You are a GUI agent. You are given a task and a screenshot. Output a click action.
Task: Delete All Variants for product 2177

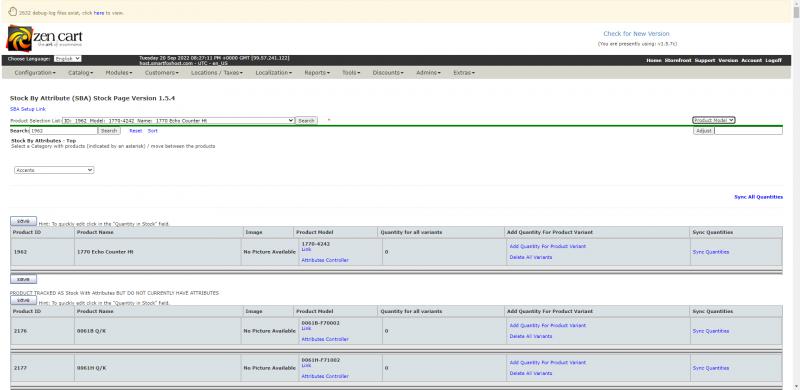click(x=531, y=374)
